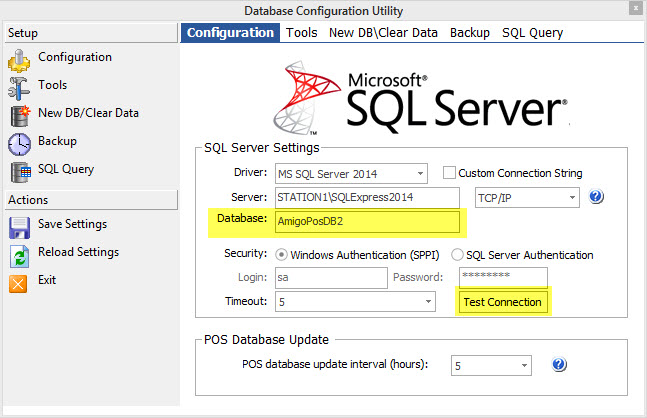Expand the TCP/IP protocol dropdown
The height and width of the screenshot is (418, 647).
527,198
